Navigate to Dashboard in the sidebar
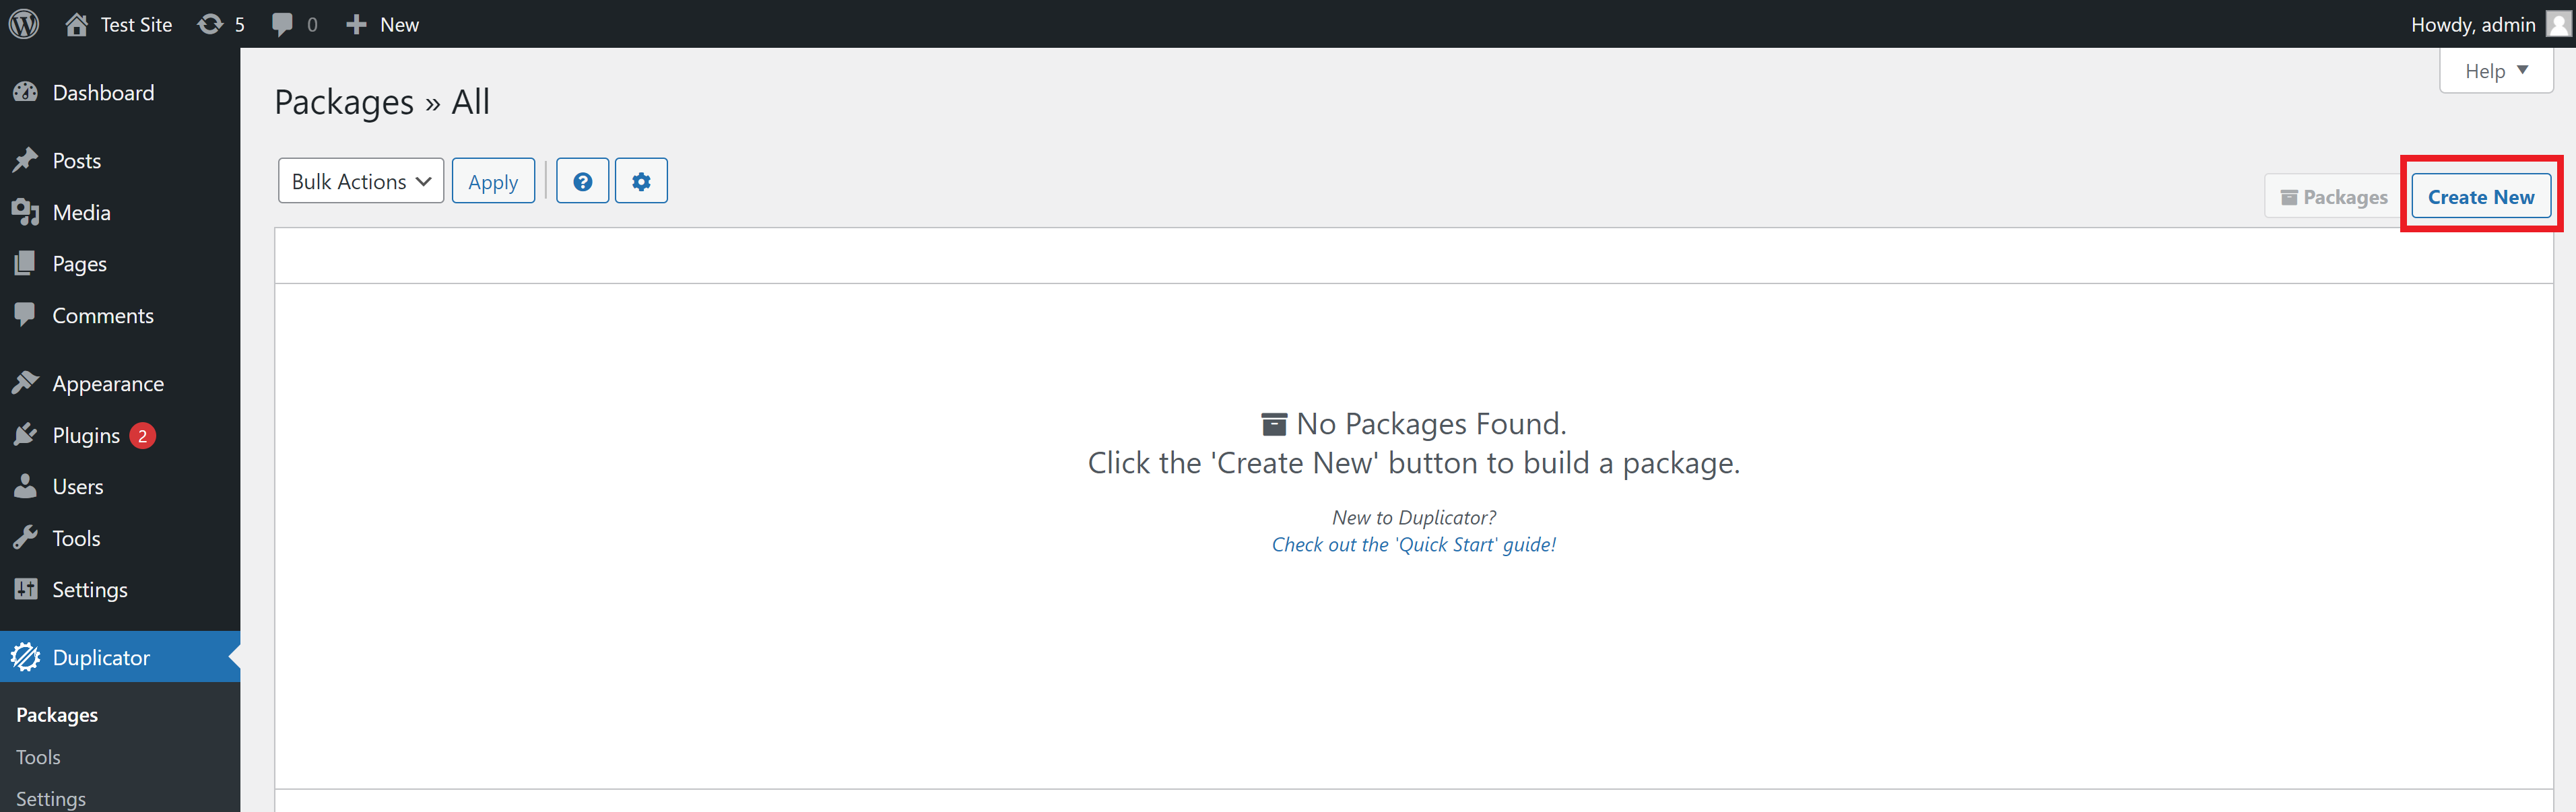2576x812 pixels. [x=103, y=93]
